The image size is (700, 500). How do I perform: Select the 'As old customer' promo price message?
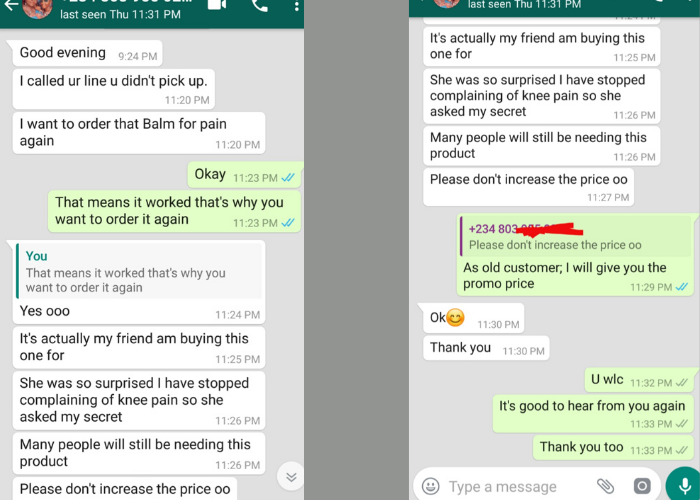click(x=575, y=254)
